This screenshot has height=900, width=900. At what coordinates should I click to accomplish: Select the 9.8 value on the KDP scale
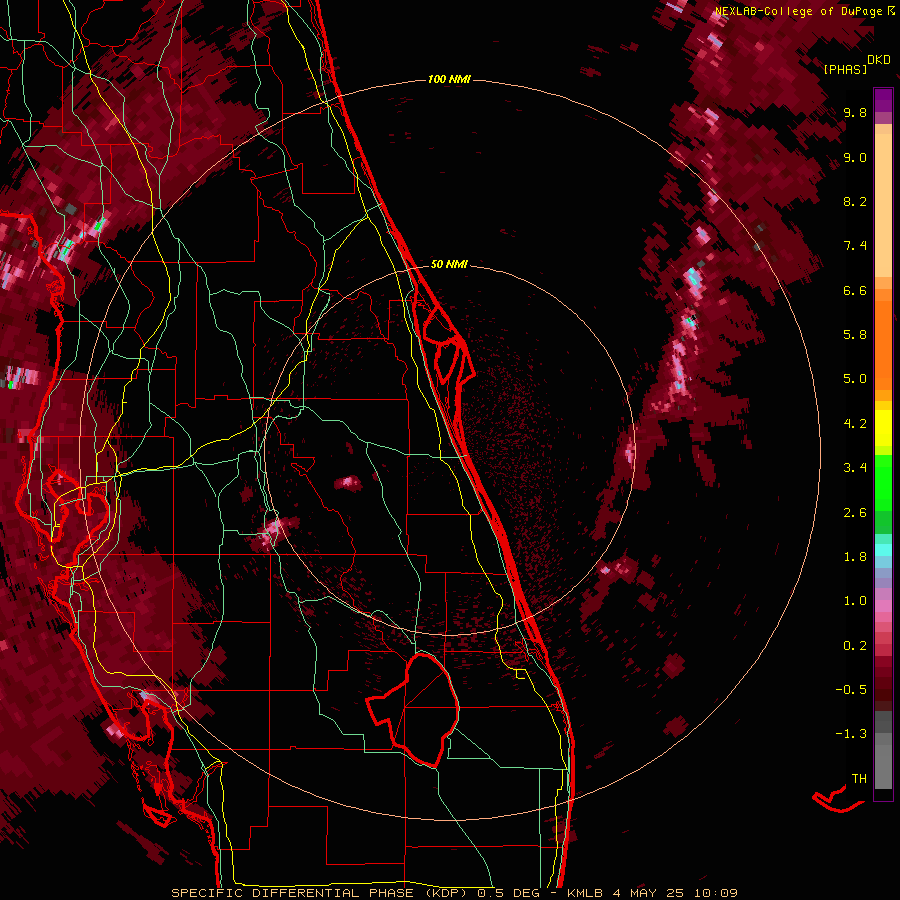point(855,112)
